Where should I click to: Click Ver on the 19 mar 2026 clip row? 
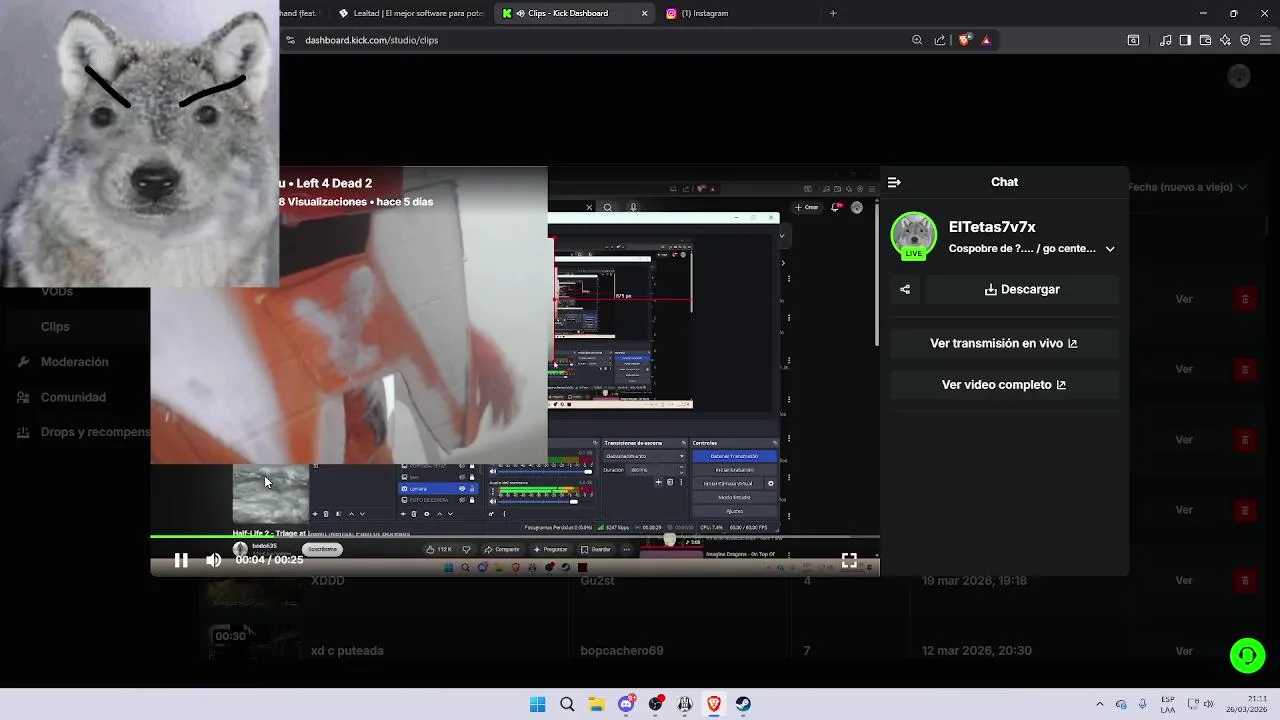click(1184, 581)
